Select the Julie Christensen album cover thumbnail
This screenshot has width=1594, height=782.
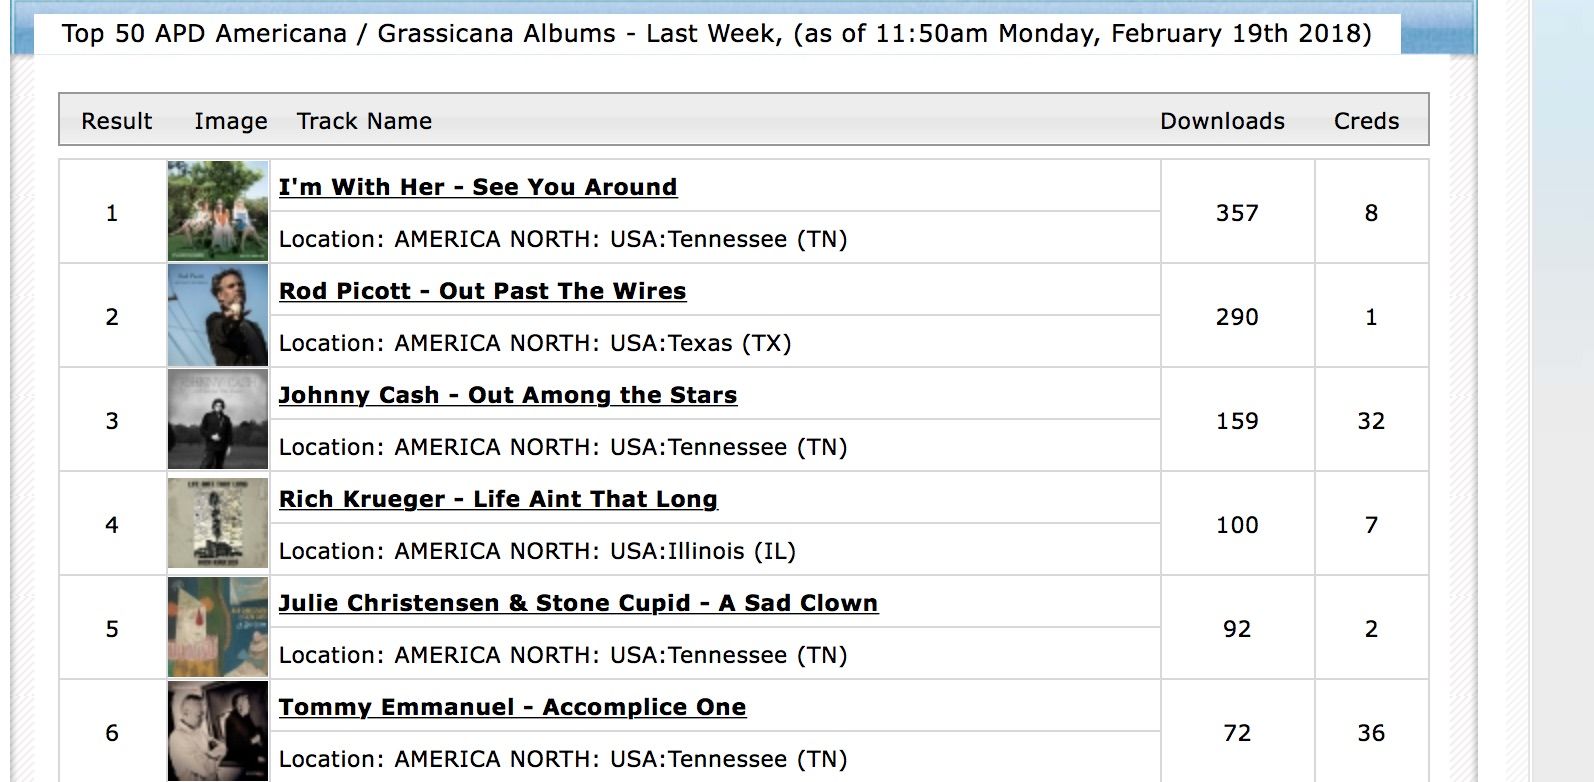click(218, 628)
